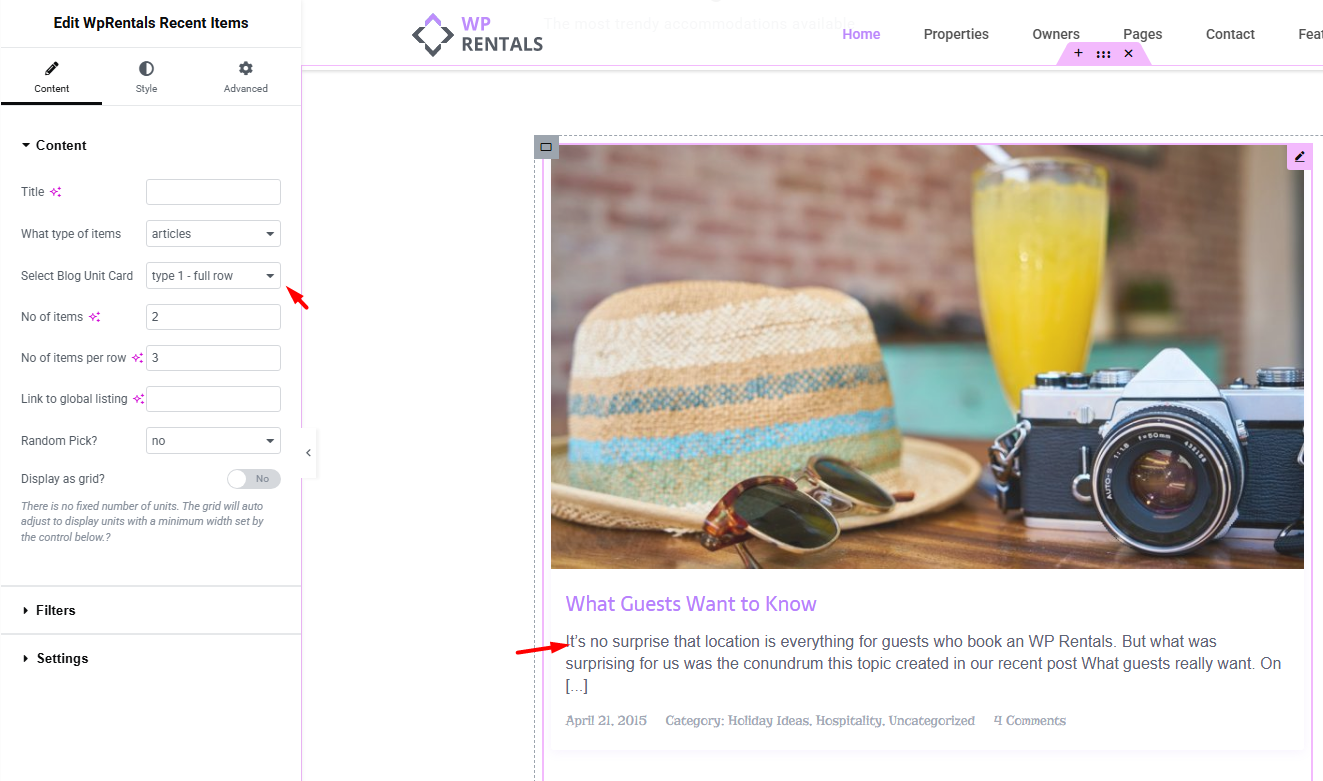Delete section using the X icon
The width and height of the screenshot is (1323, 781).
click(1128, 54)
